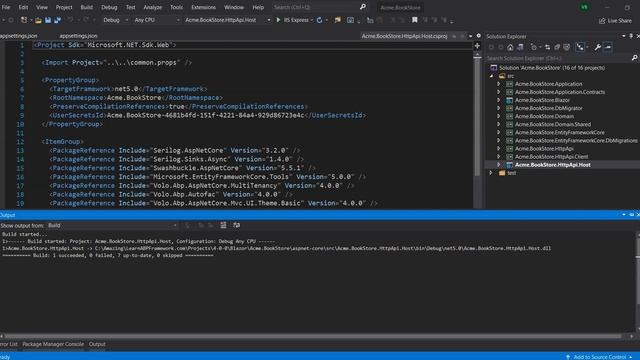Open Package Manager Console tab
This screenshot has height=360, width=640.
tap(53, 344)
